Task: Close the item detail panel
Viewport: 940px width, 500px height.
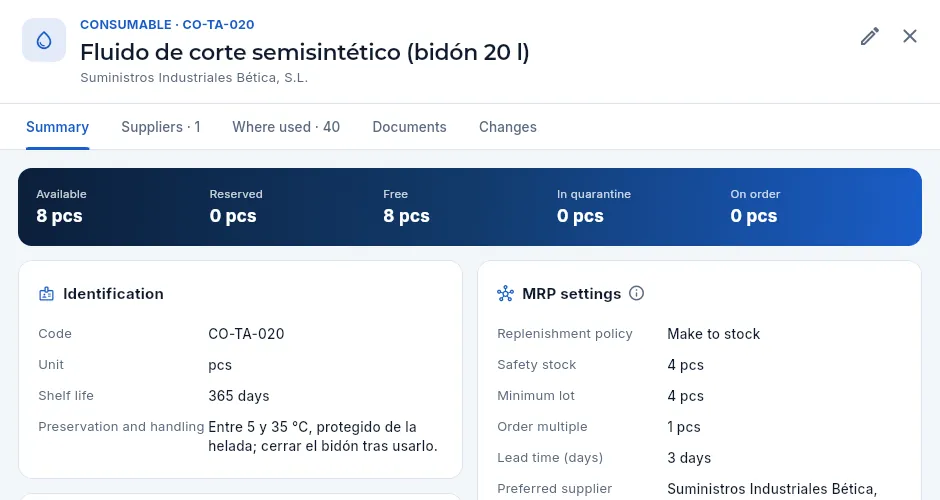Action: pyautogui.click(x=910, y=37)
